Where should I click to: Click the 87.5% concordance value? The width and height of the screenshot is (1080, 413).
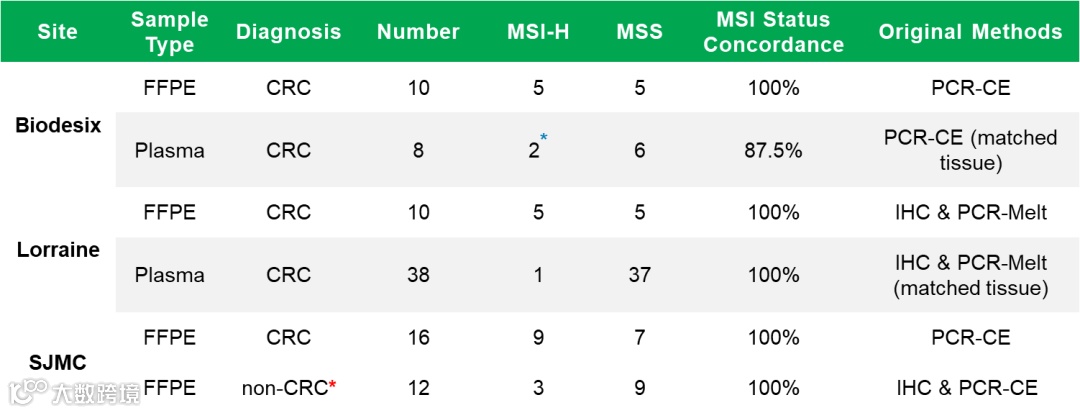[x=773, y=150]
